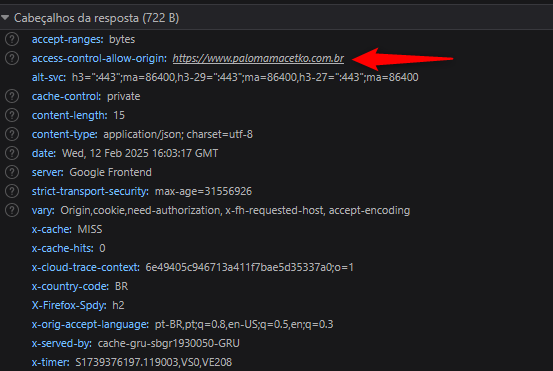
Task: Select the x-cache-hits value 0
Action: pos(102,249)
